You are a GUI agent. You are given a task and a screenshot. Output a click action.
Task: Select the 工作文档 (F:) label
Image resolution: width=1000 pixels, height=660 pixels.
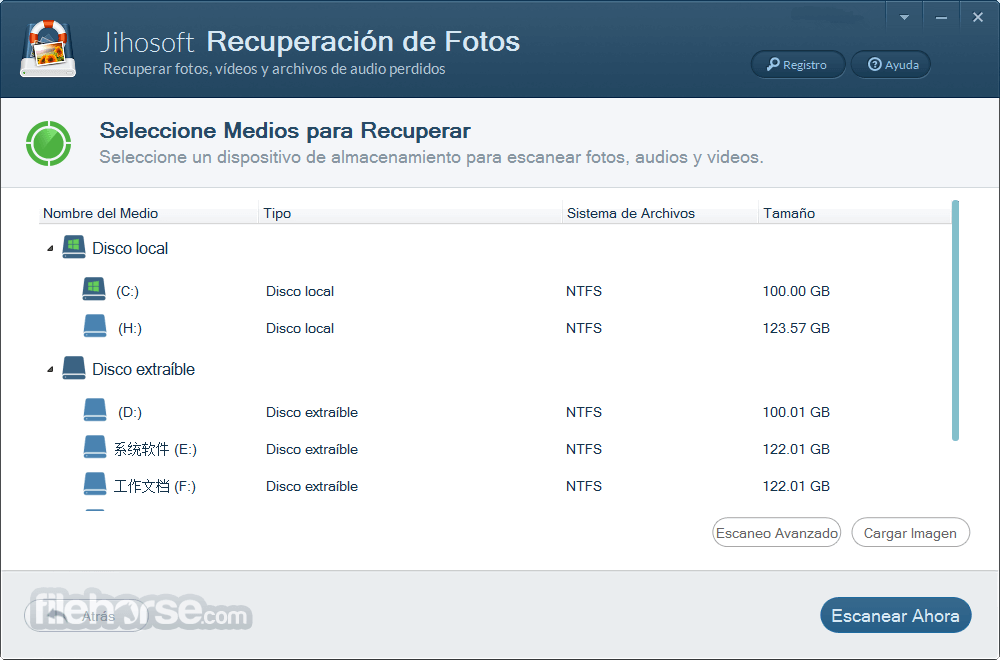(155, 487)
